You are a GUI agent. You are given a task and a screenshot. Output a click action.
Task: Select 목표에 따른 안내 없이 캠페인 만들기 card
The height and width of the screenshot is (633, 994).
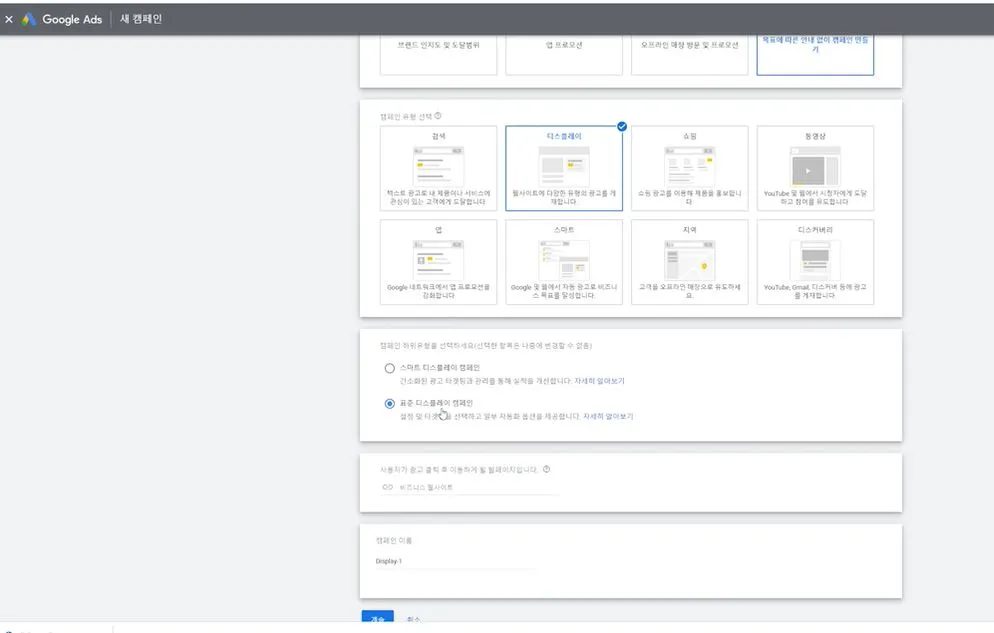coord(814,53)
